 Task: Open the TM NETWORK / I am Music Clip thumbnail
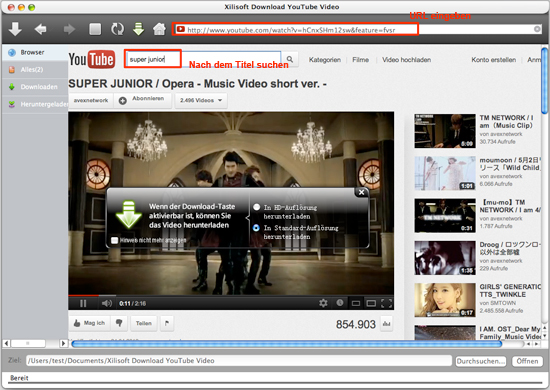445,130
